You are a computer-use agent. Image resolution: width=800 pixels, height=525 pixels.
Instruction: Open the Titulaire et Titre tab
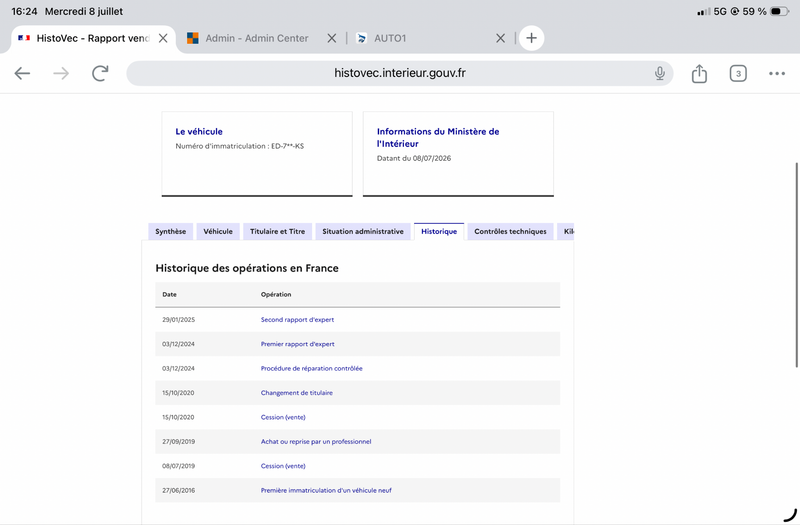coord(277,232)
